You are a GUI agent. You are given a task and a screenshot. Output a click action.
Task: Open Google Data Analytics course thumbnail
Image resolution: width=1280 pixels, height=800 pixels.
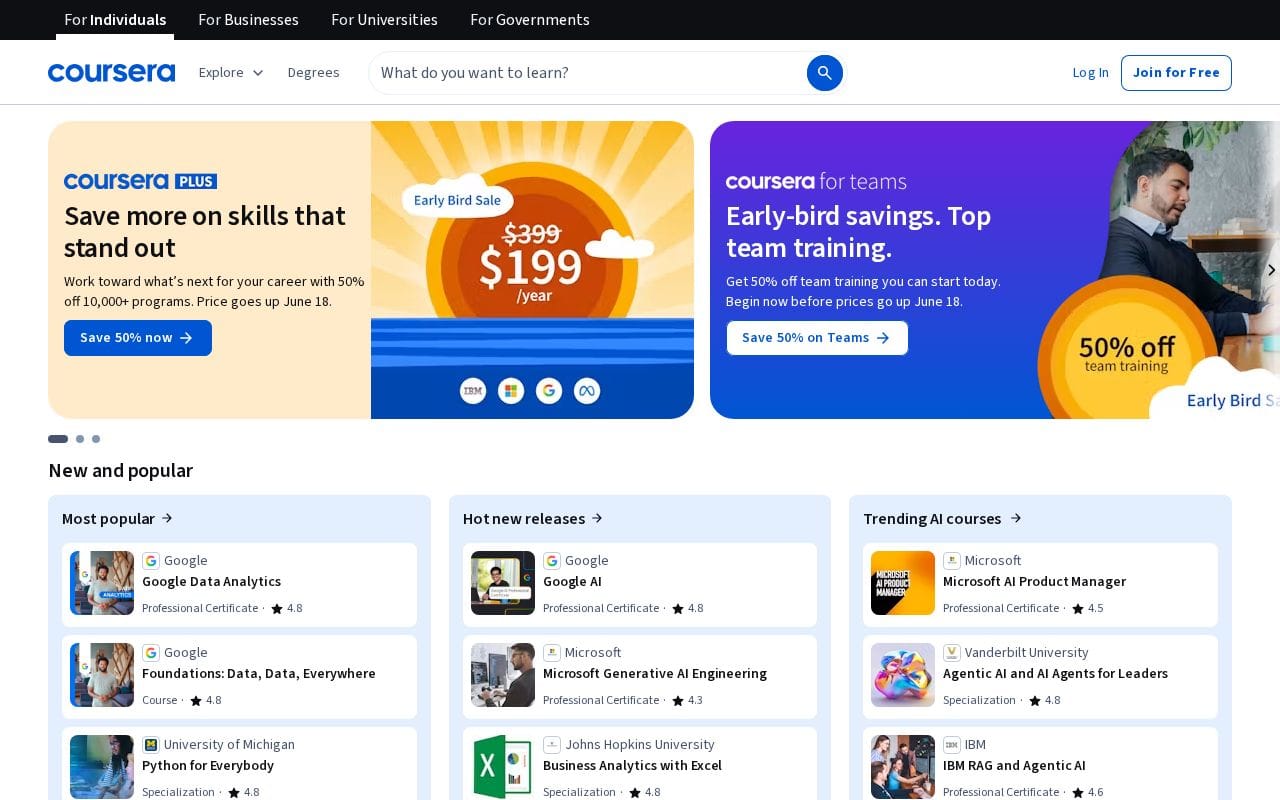click(x=102, y=583)
